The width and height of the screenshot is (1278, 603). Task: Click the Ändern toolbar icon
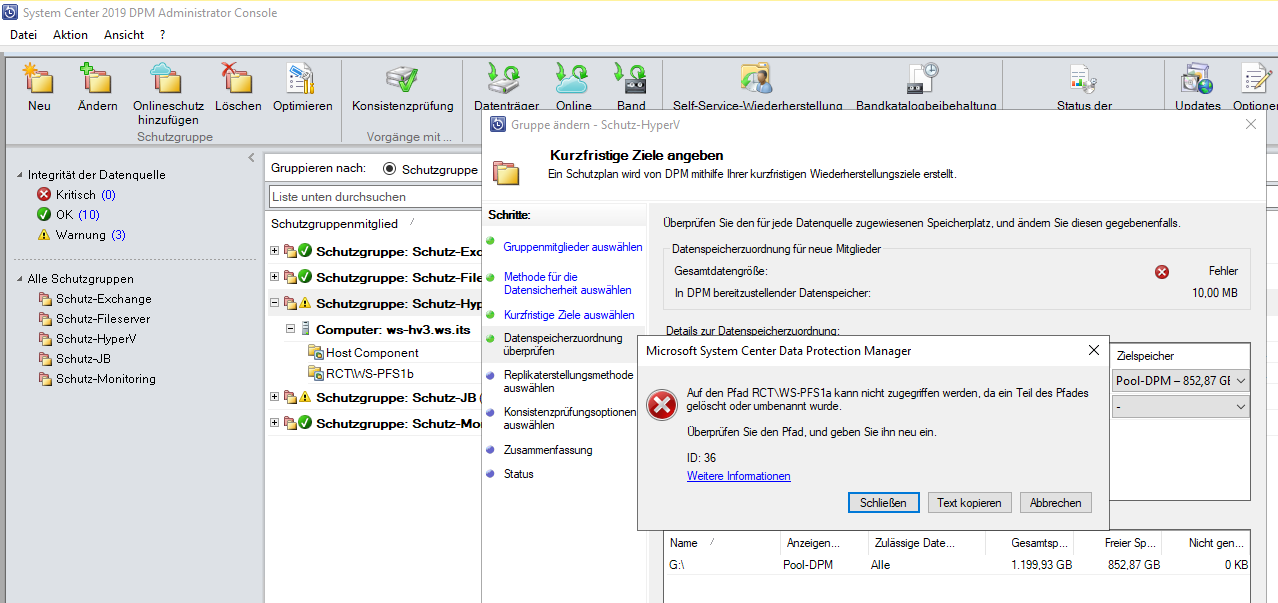click(97, 79)
